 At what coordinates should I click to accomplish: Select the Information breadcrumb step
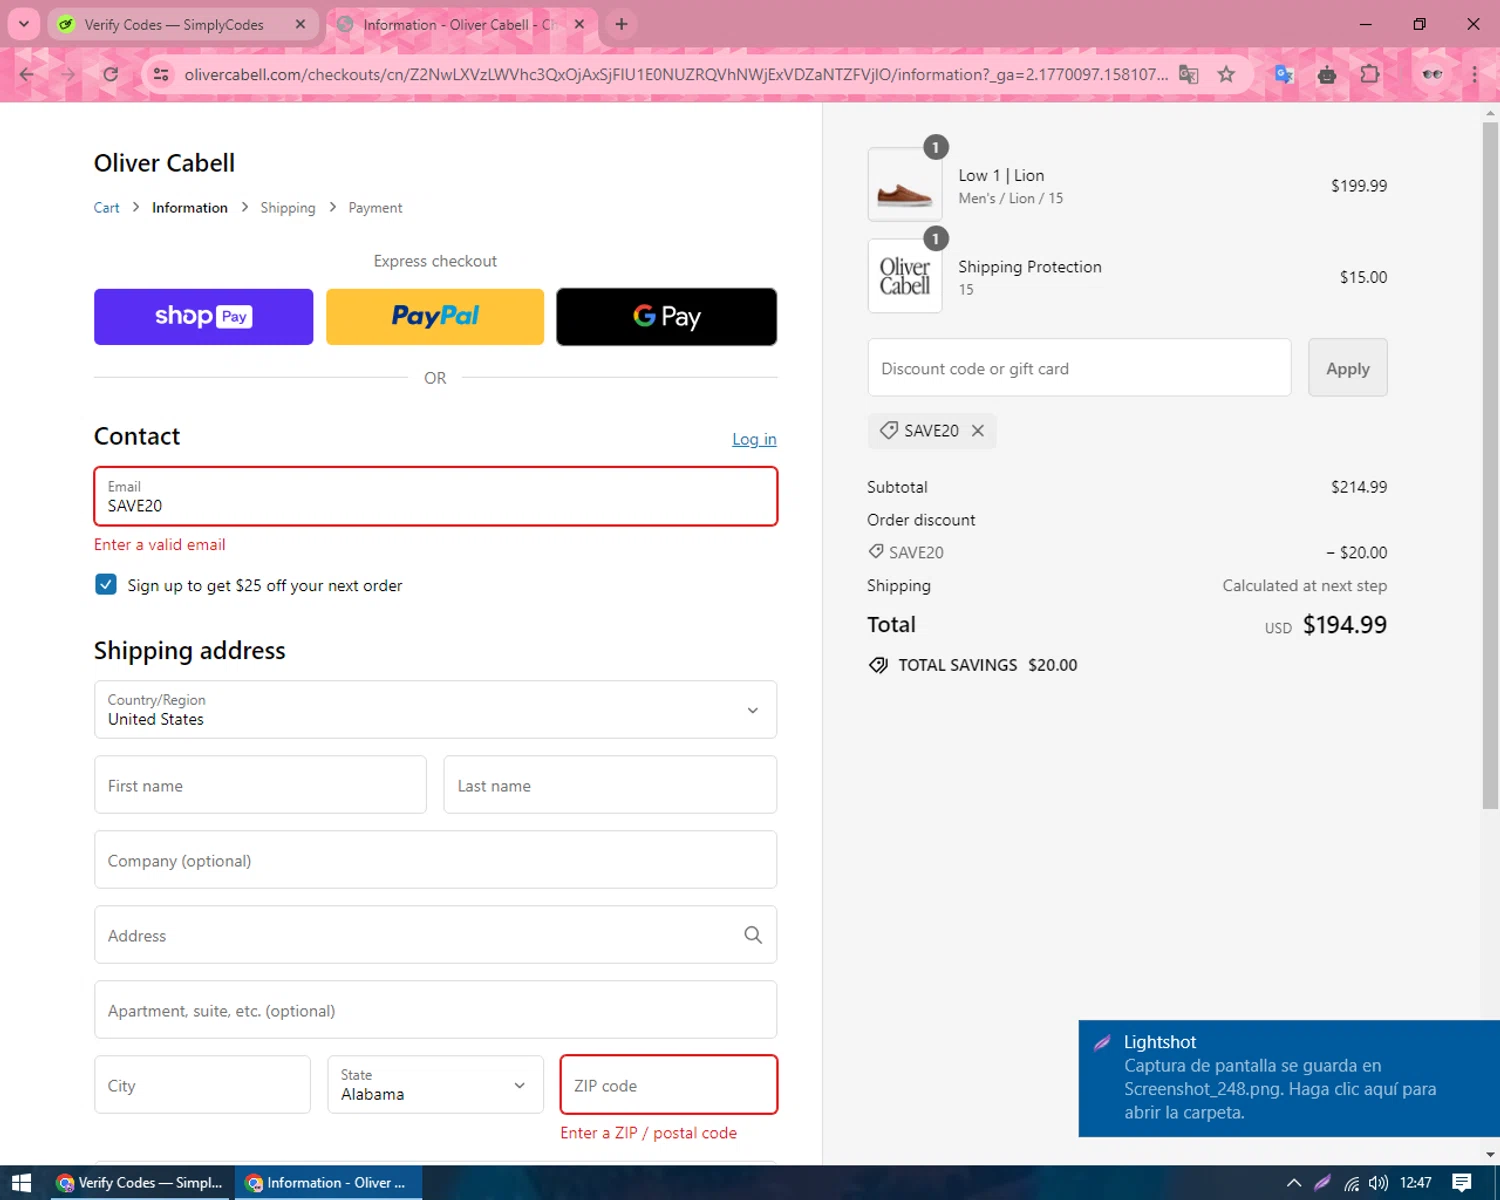point(190,208)
